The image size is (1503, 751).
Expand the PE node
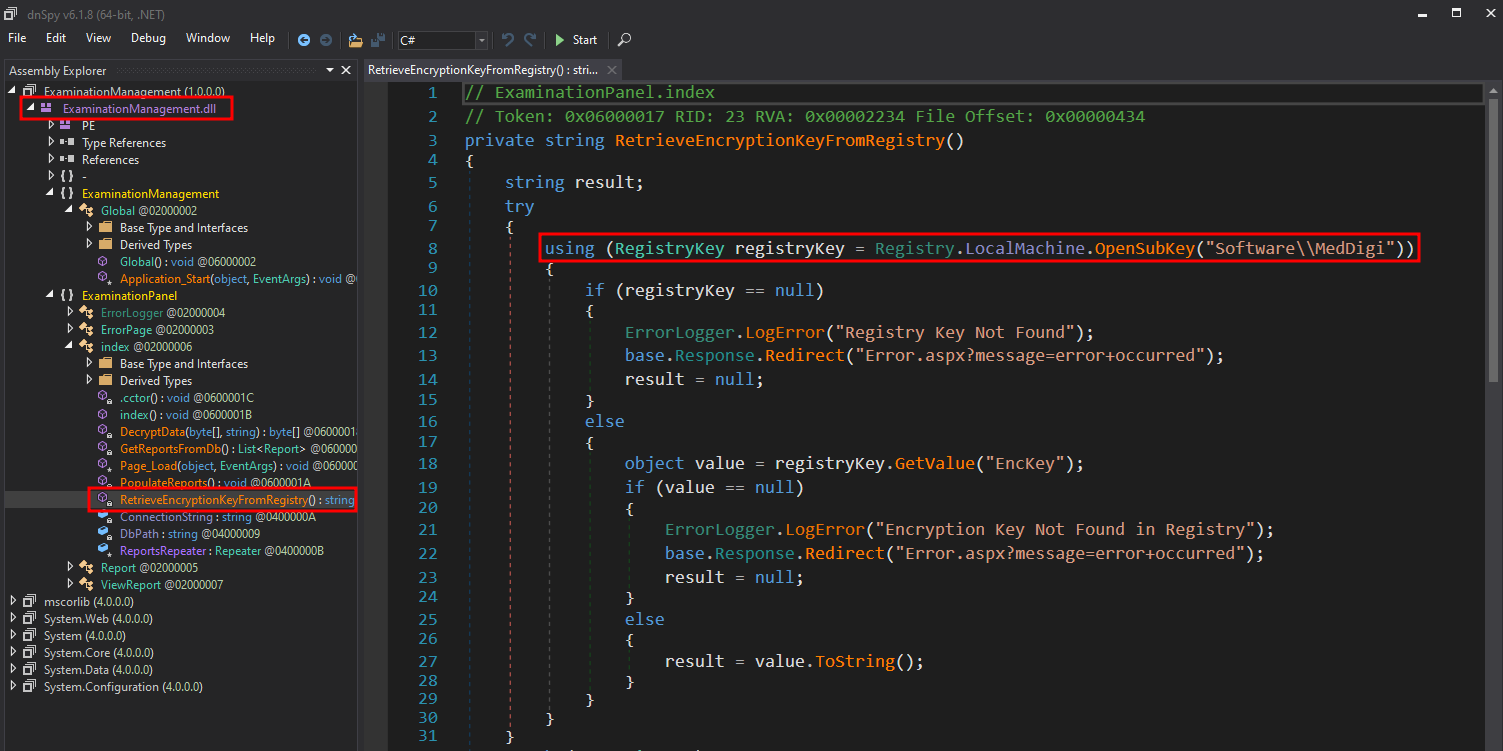click(52, 126)
